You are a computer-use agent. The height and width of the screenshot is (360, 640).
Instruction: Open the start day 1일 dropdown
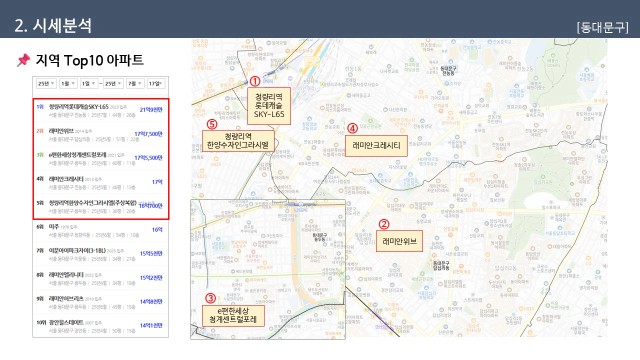(x=88, y=84)
